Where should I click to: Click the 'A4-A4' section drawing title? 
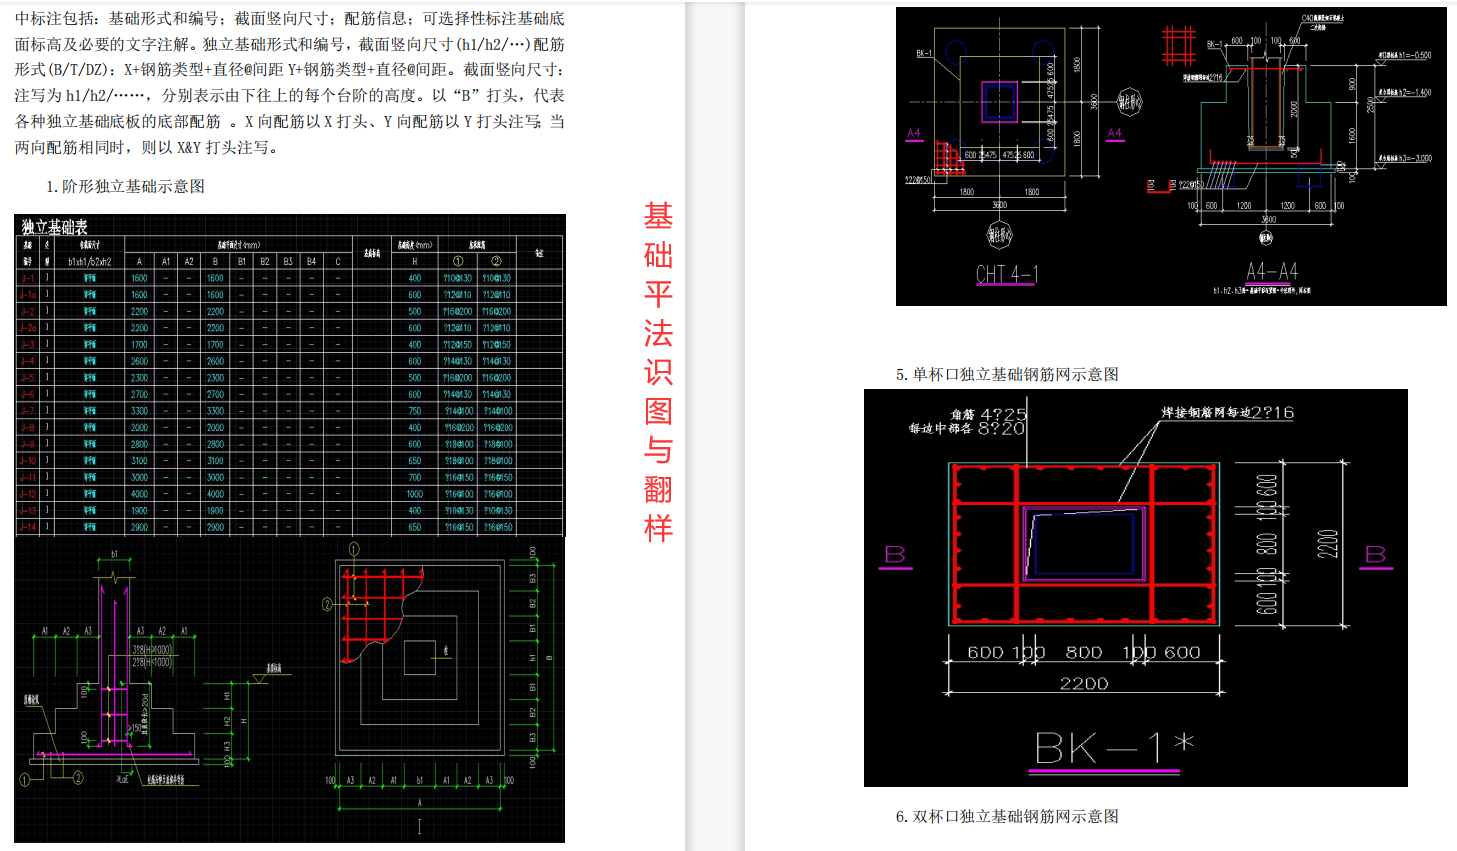(1271, 271)
